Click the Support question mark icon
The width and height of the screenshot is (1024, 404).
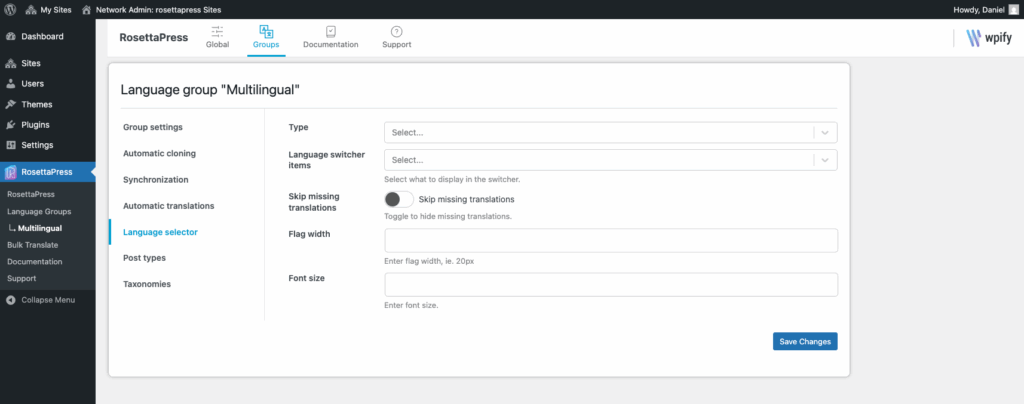tap(396, 31)
